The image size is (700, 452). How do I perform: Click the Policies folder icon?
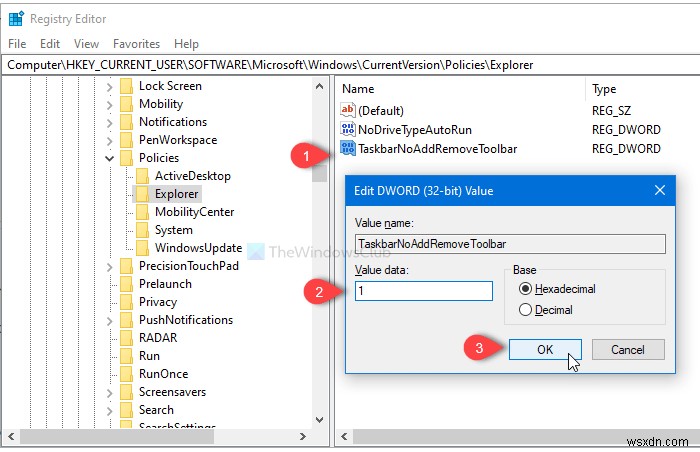(x=127, y=158)
